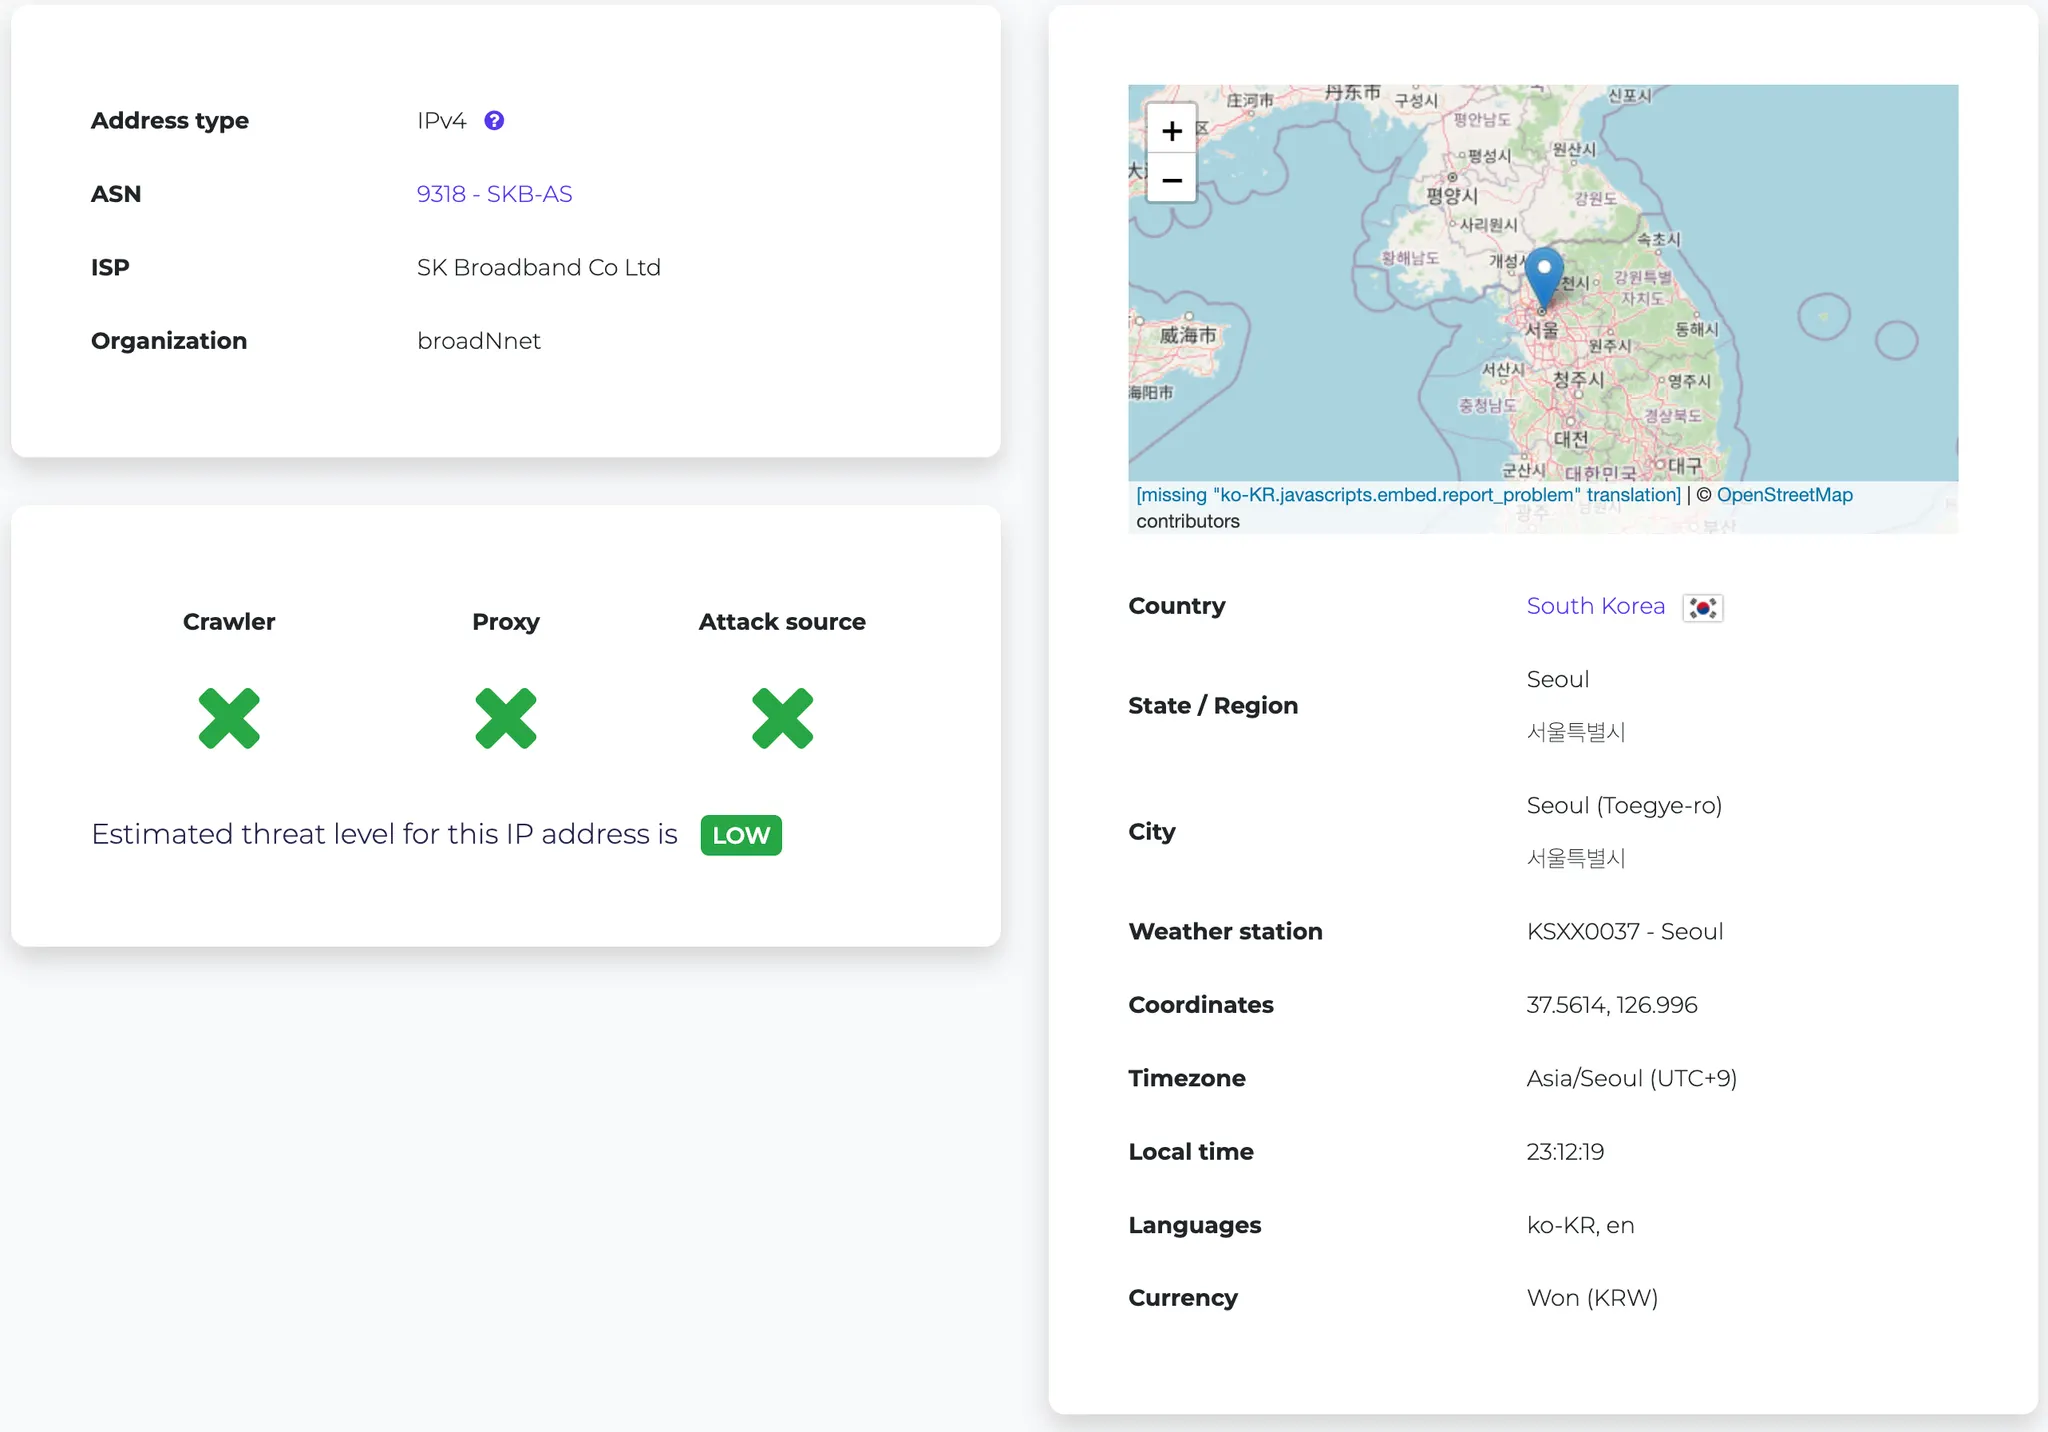
Task: Click the green X under Crawler
Action: [x=229, y=718]
